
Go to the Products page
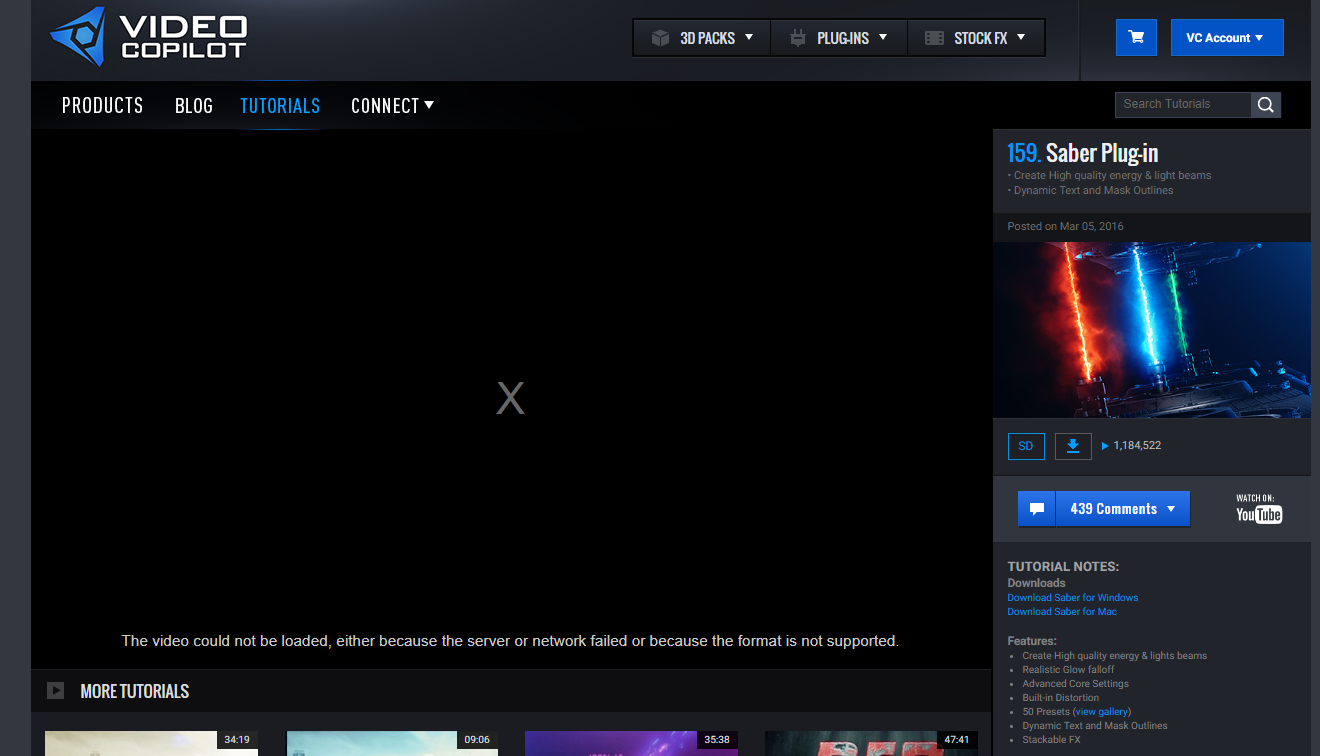click(103, 105)
